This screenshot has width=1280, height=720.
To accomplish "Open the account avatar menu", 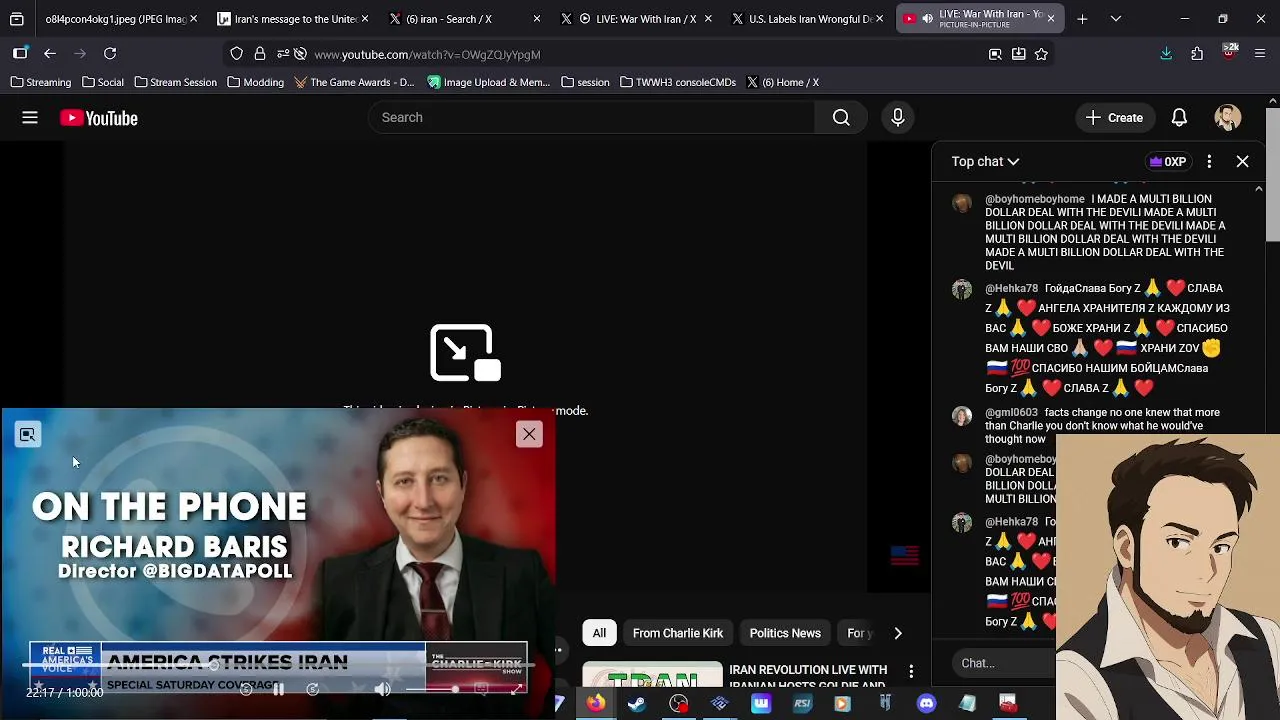I will pyautogui.click(x=1228, y=118).
